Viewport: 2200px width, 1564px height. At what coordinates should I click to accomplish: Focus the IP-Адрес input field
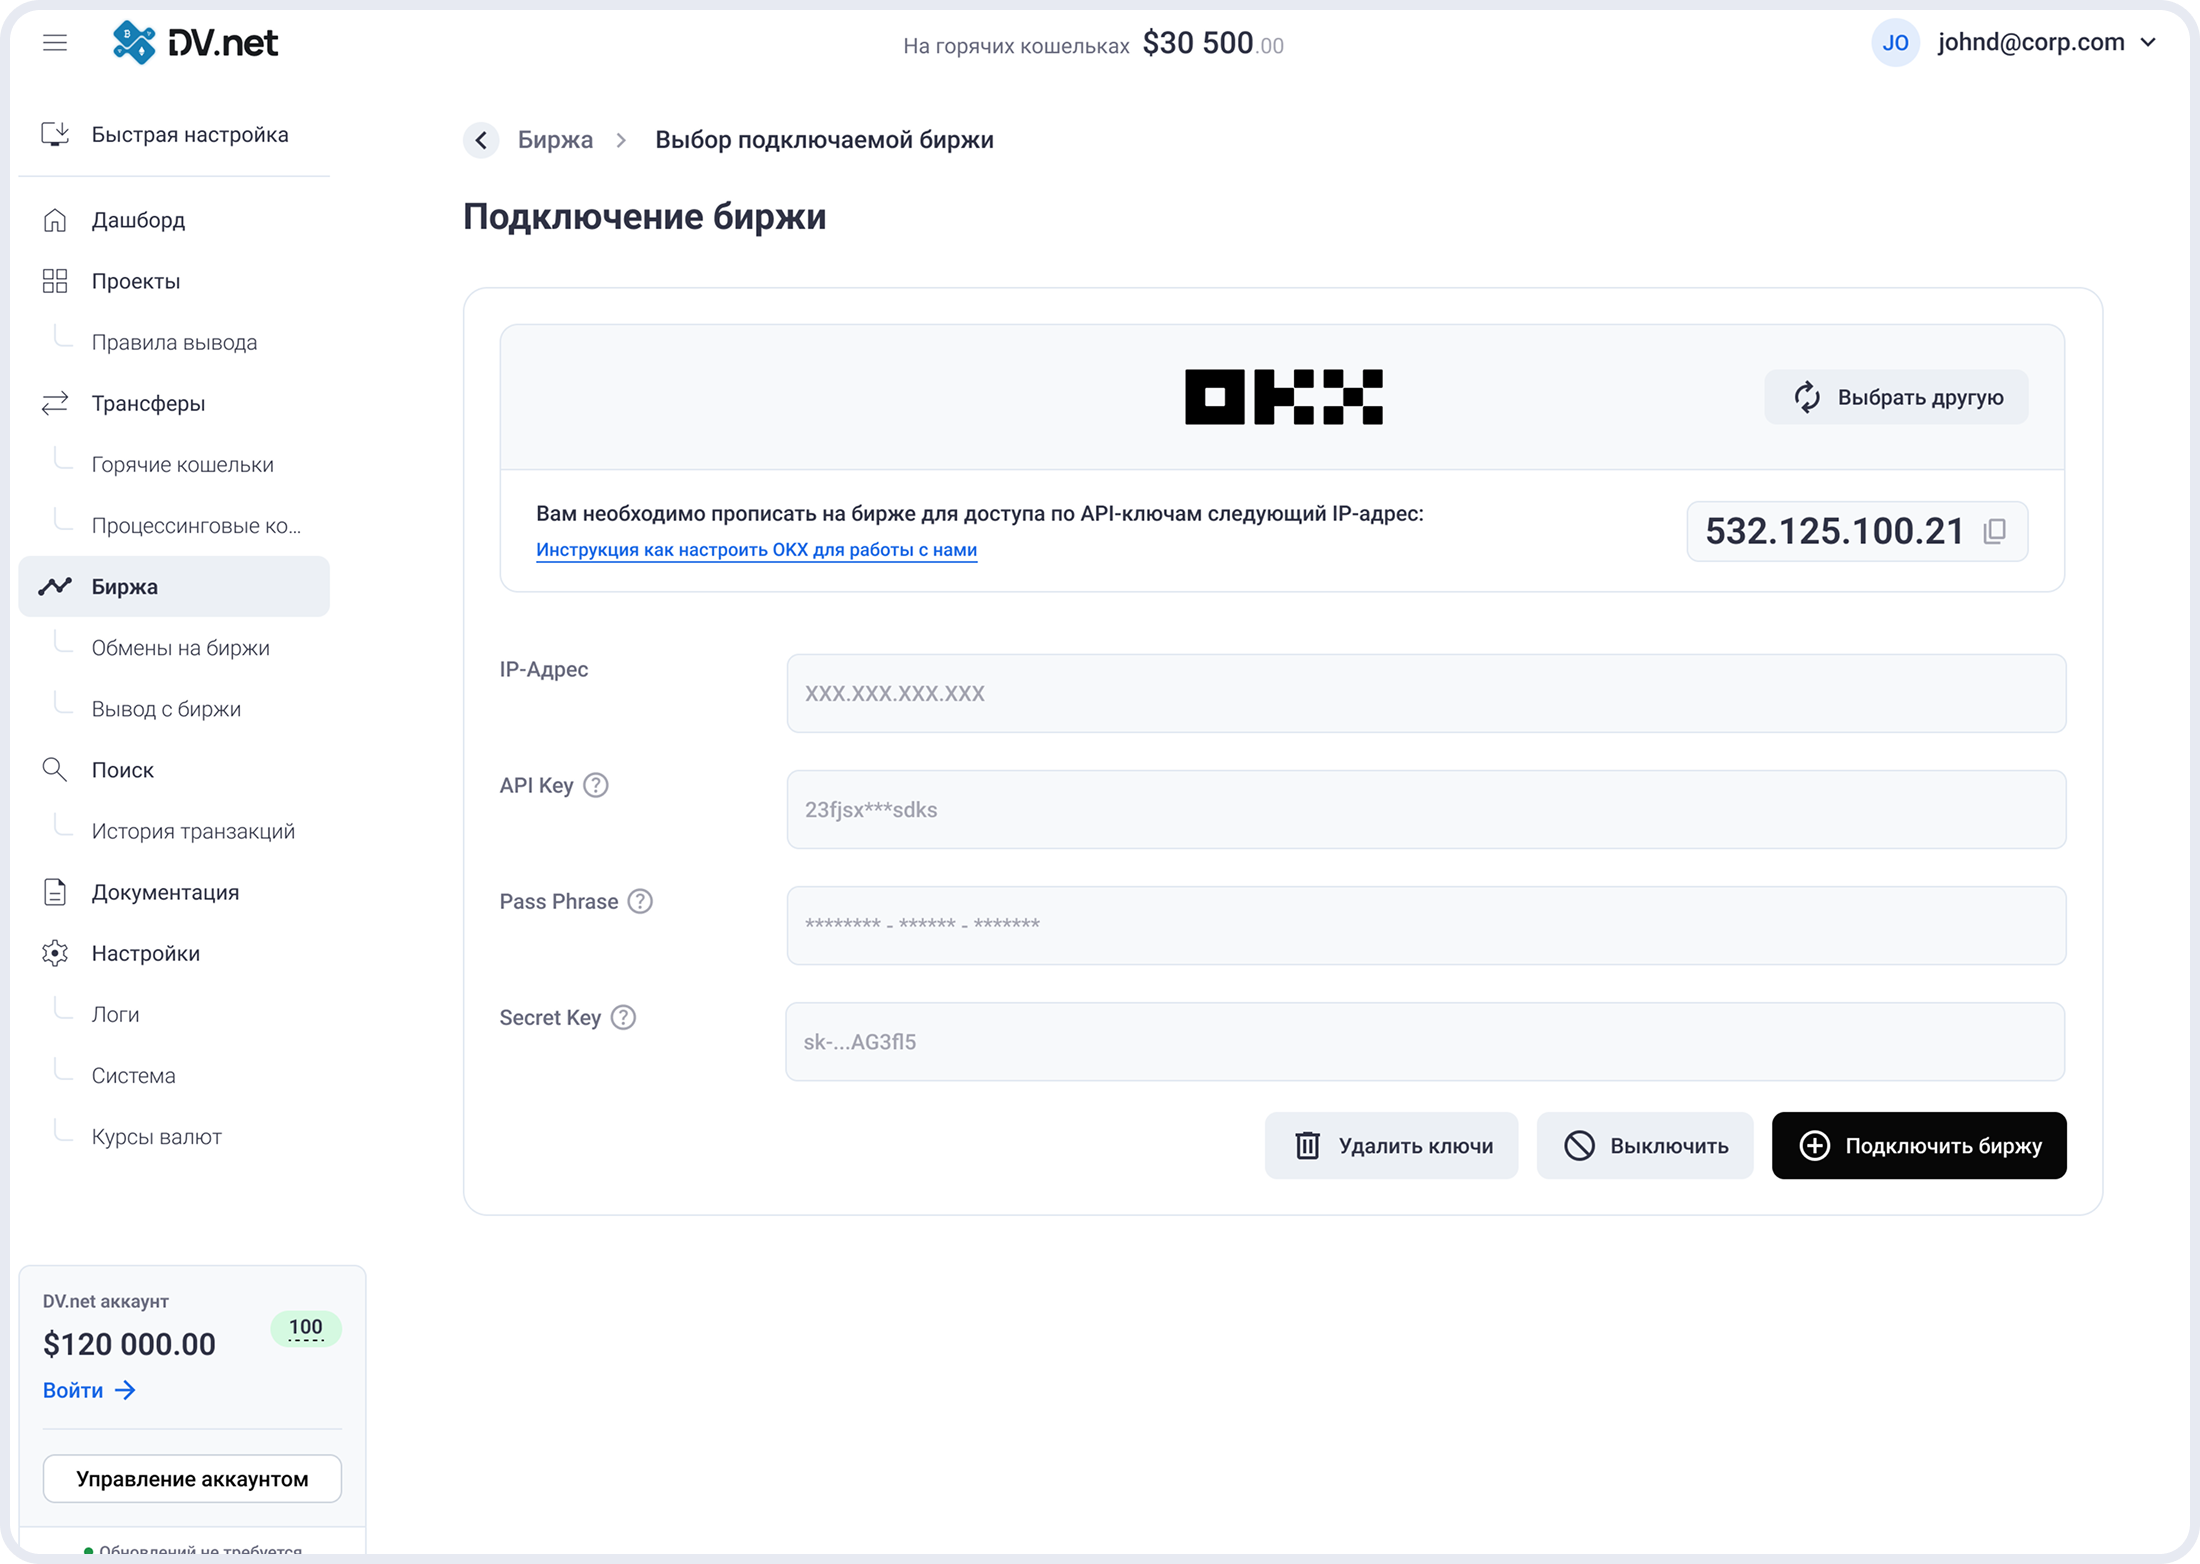click(x=1425, y=693)
